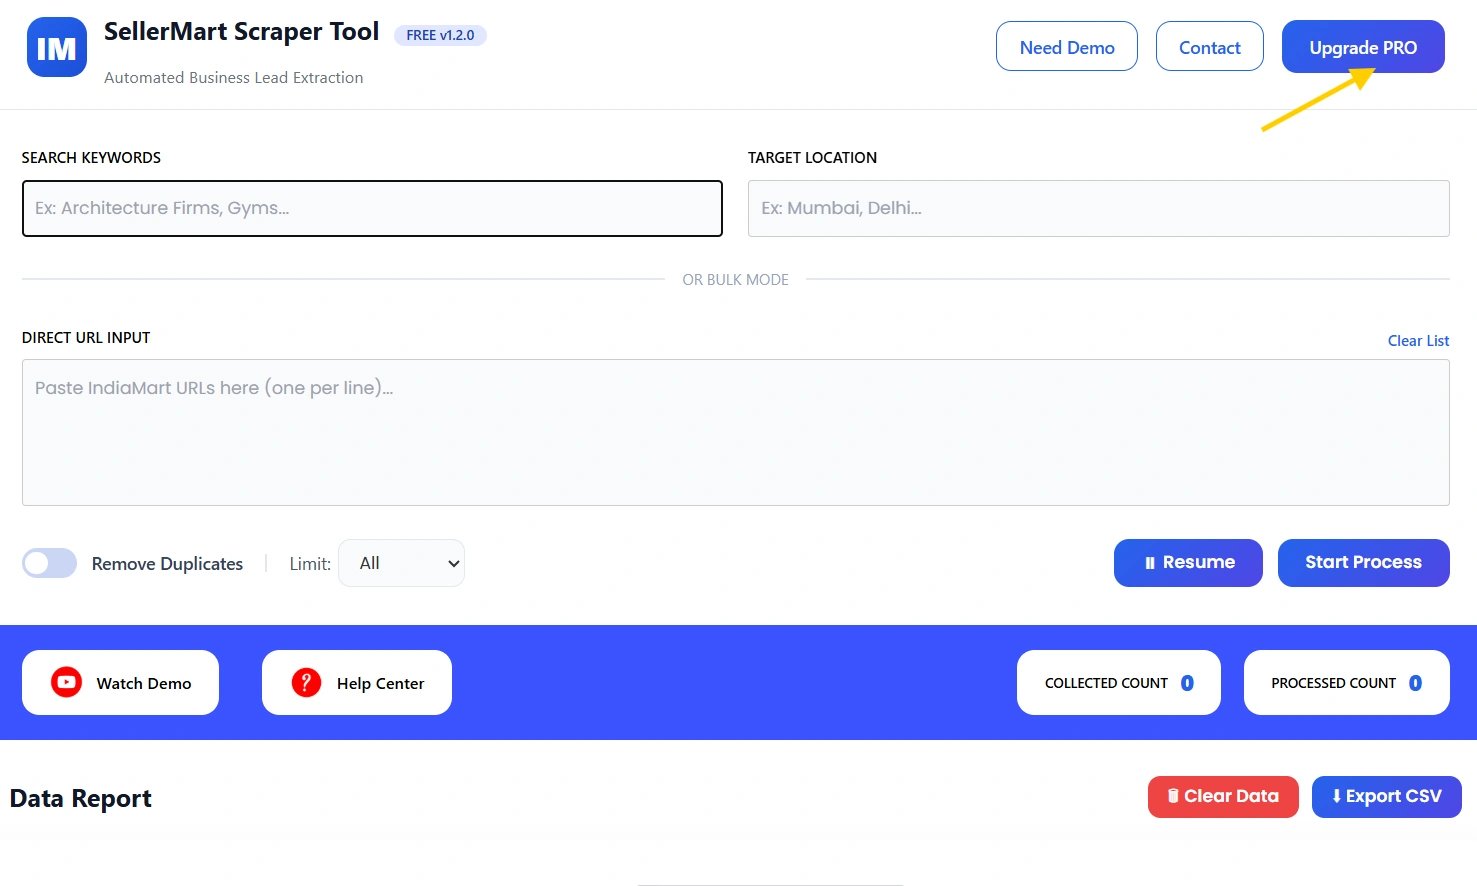Click the FREE v1.2.0 version badge
This screenshot has width=1477, height=886.
pos(440,35)
